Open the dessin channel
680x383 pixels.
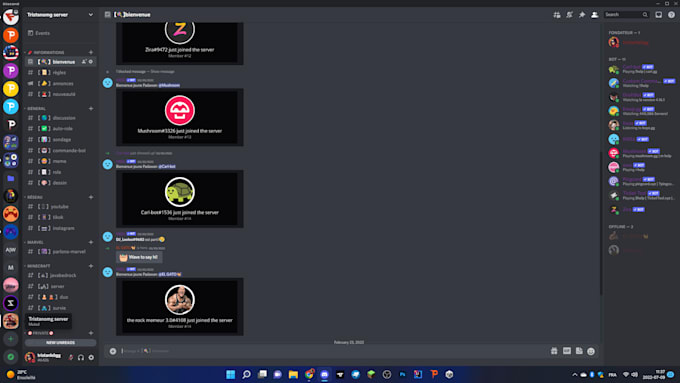(x=61, y=183)
